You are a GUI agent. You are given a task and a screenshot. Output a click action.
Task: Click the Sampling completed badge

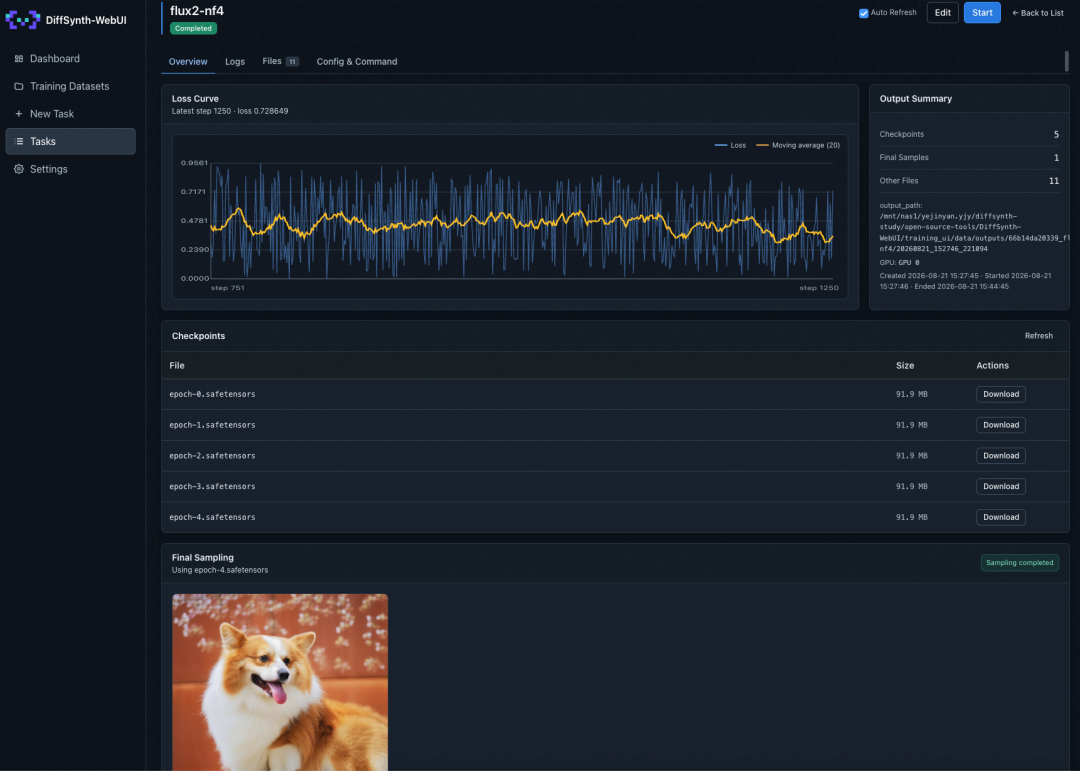point(1019,563)
